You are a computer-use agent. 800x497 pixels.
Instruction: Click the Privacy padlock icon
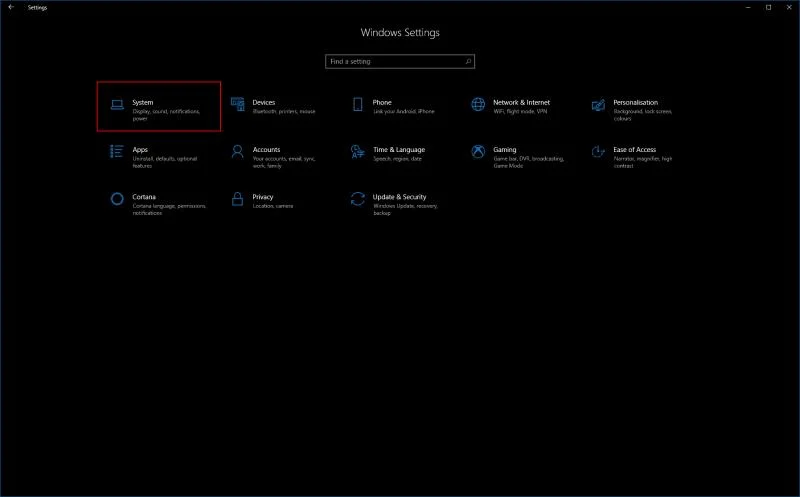click(x=238, y=199)
